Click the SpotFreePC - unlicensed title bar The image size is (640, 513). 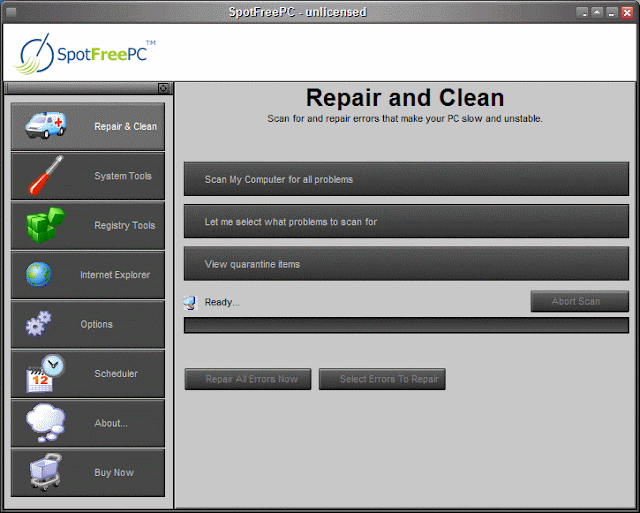click(x=297, y=12)
